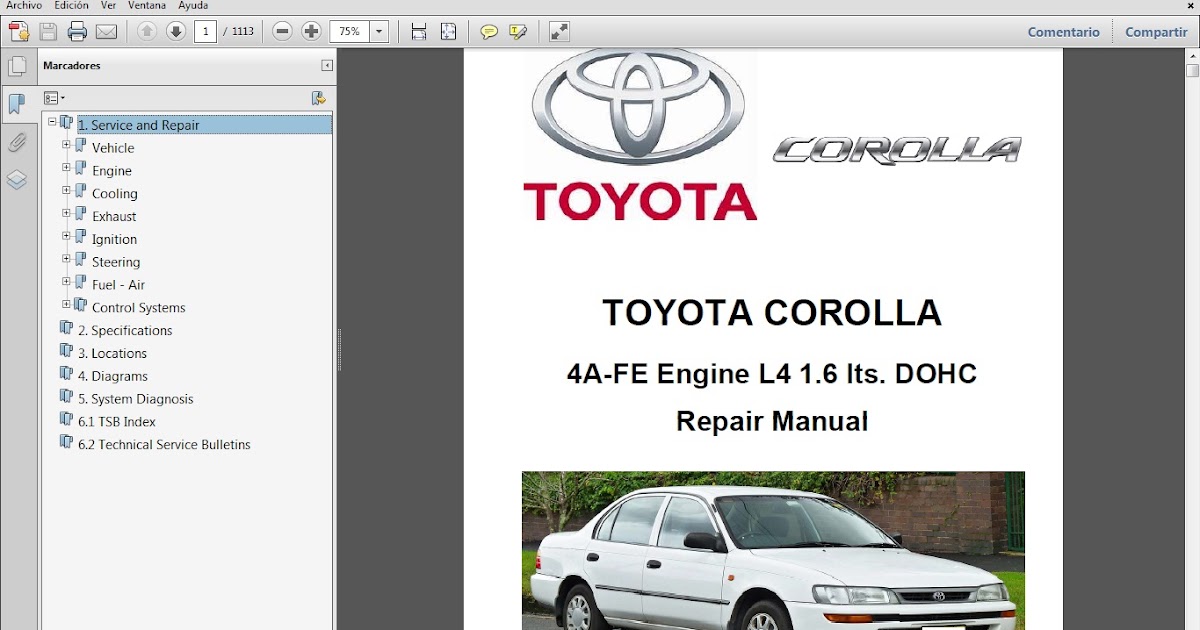Viewport: 1200px width, 630px height.
Task: Select the 'Exhaust' bookmark
Action: pos(114,216)
